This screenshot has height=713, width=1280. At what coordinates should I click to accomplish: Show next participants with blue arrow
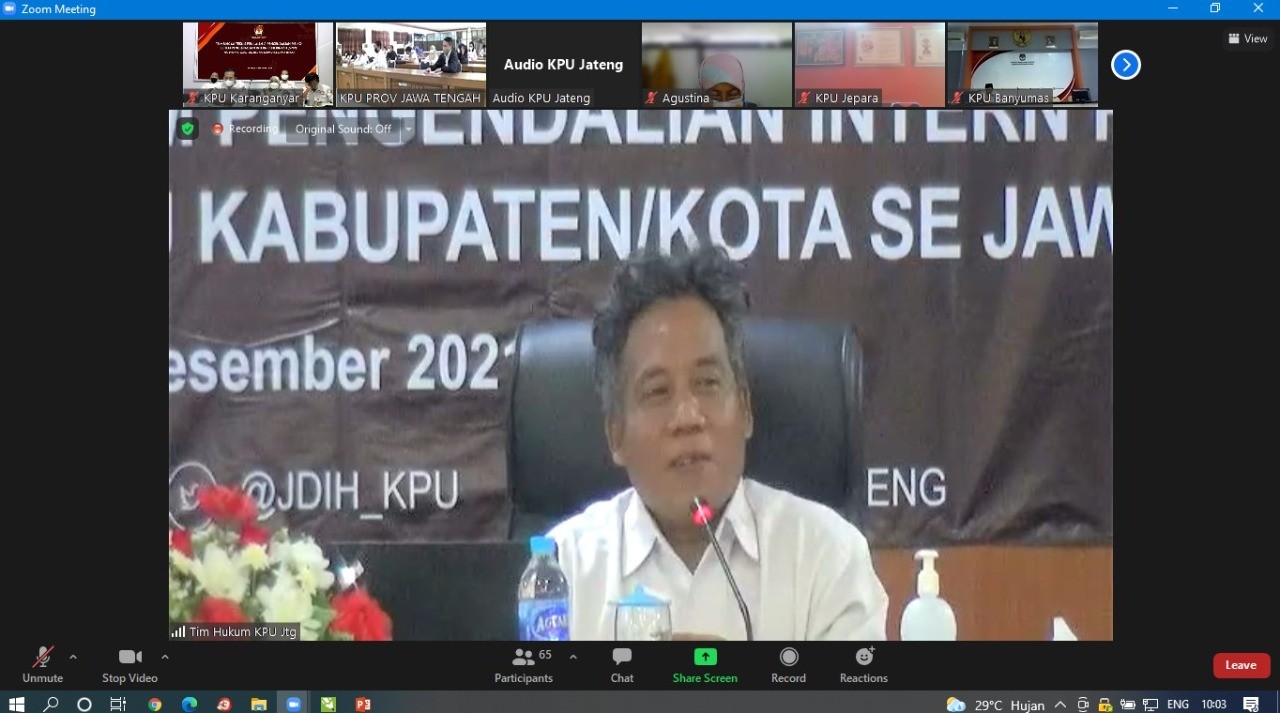click(x=1126, y=65)
